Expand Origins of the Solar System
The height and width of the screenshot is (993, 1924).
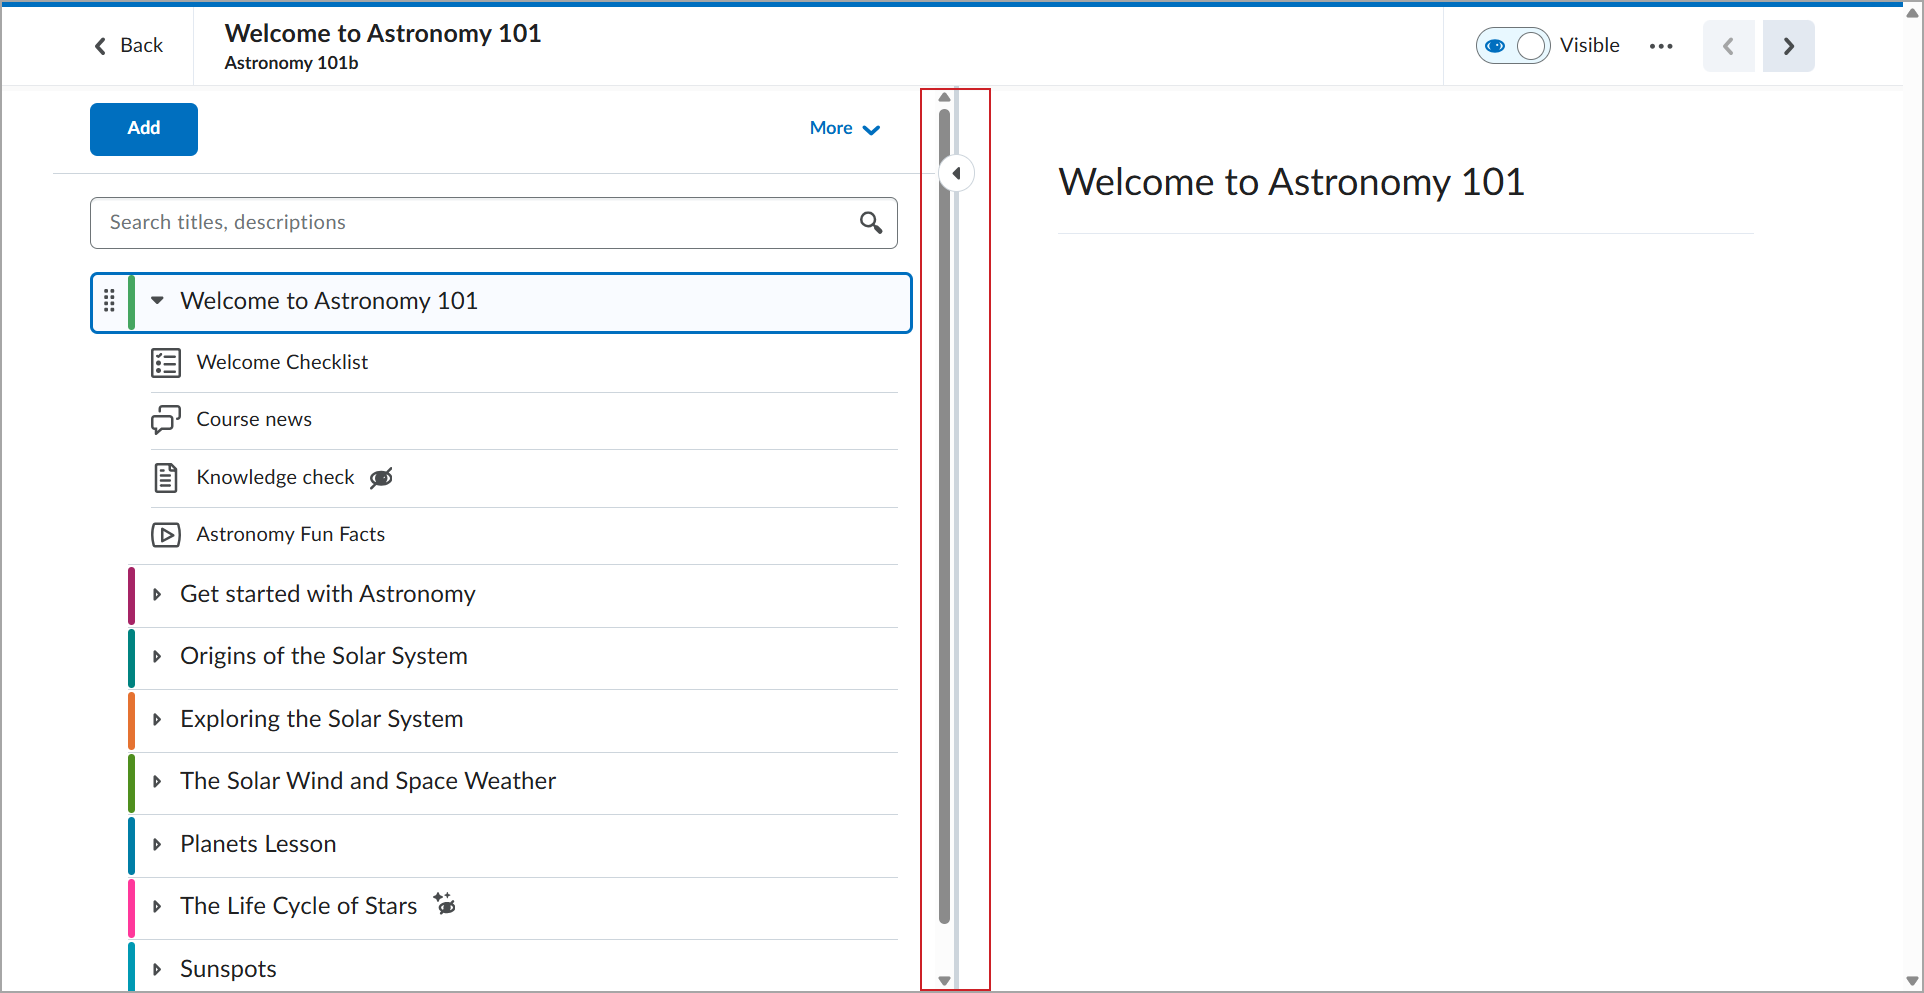(x=157, y=657)
